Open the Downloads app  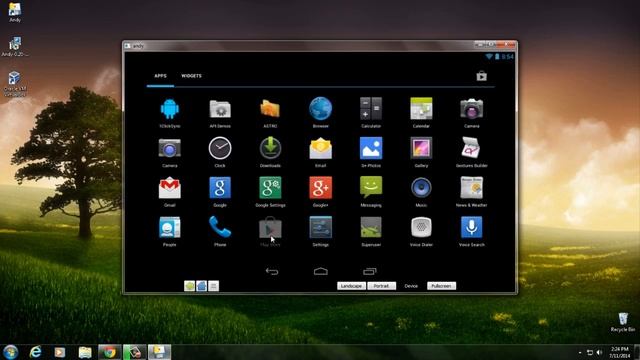(x=270, y=148)
